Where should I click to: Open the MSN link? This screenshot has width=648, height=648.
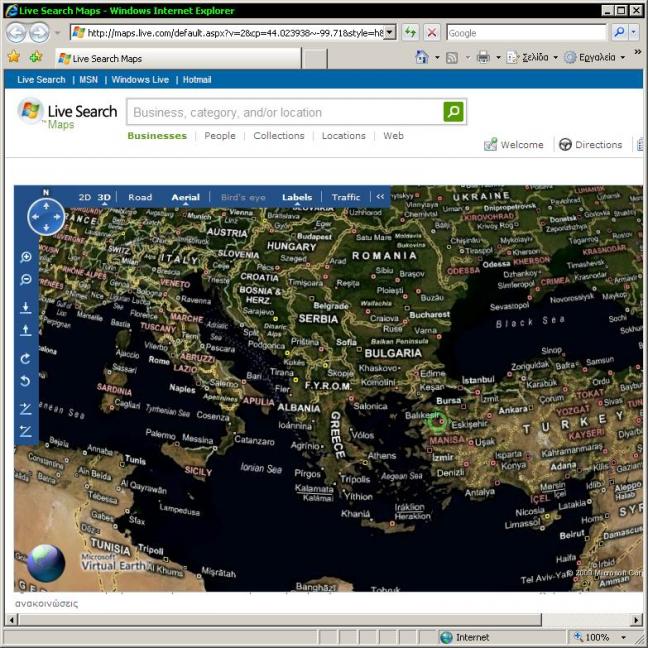[x=88, y=80]
